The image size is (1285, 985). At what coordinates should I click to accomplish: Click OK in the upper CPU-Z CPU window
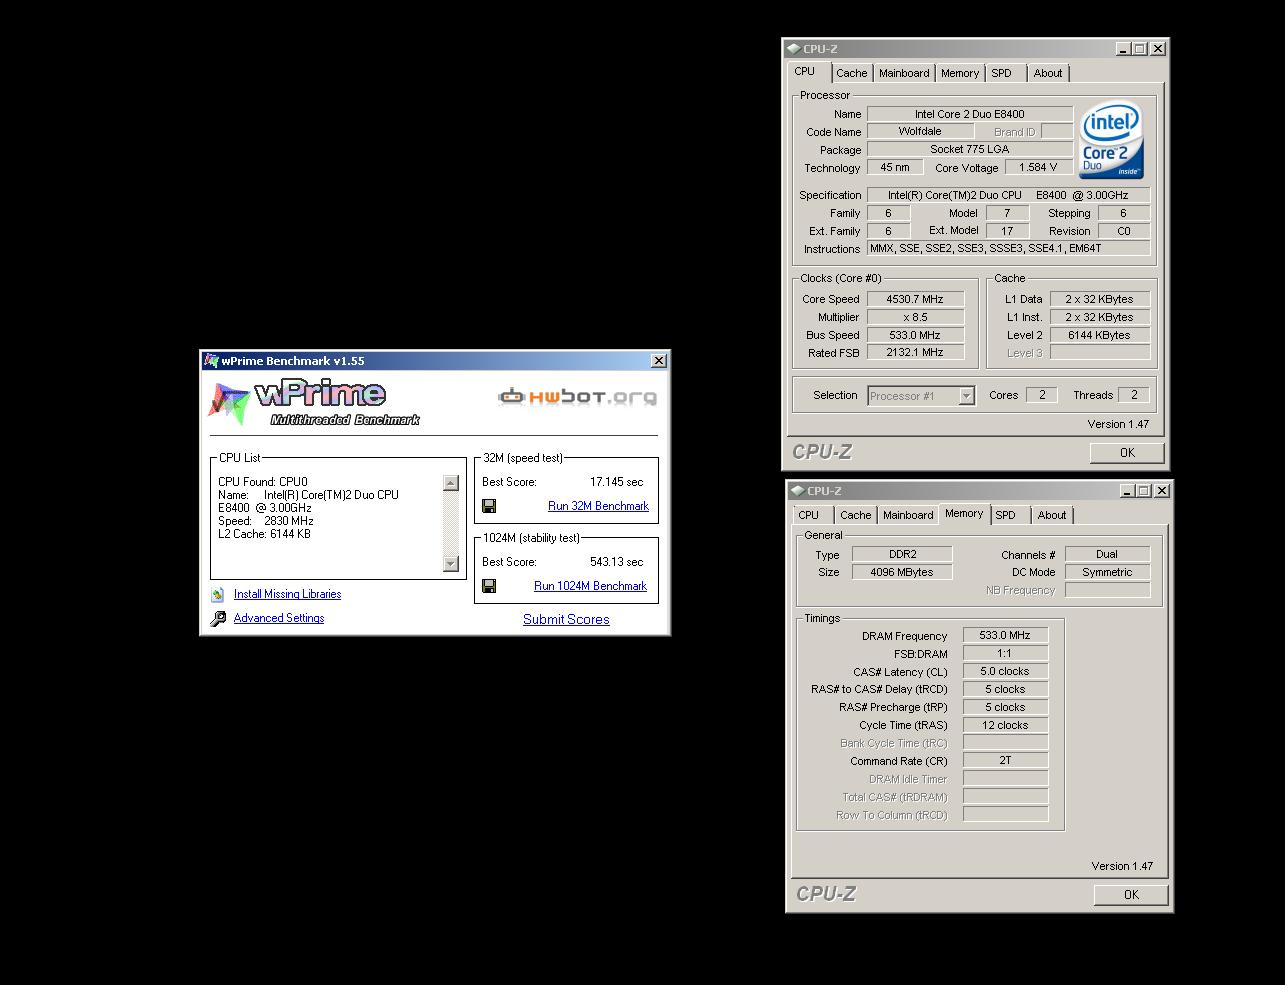tap(1127, 453)
